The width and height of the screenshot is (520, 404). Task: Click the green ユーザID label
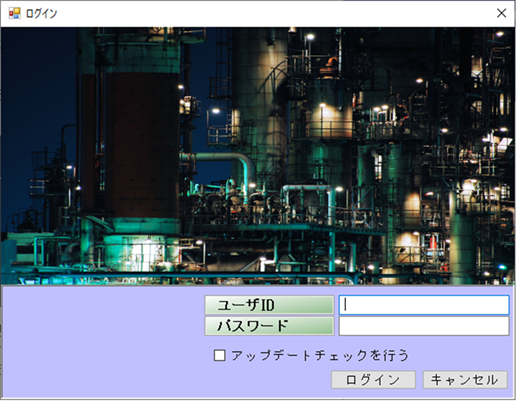click(269, 305)
